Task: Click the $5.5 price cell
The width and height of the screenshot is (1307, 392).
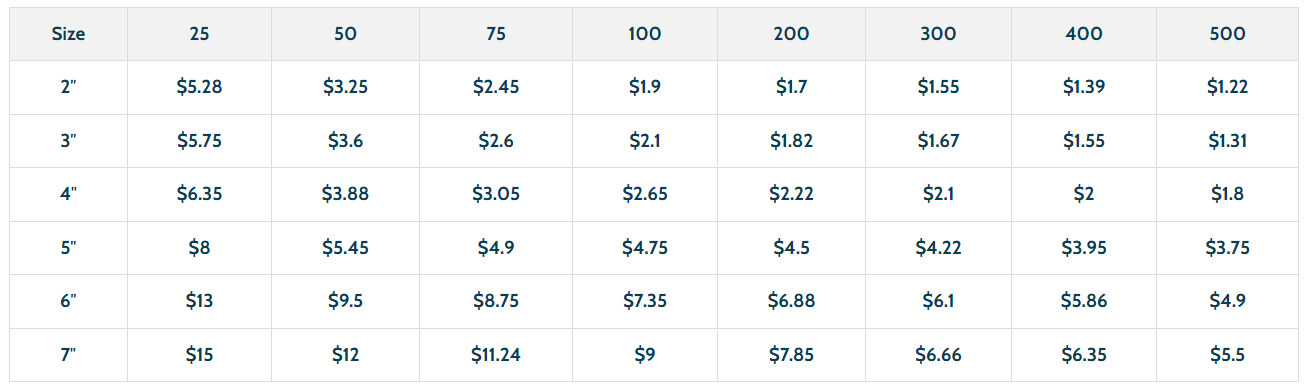Action: click(x=1227, y=355)
